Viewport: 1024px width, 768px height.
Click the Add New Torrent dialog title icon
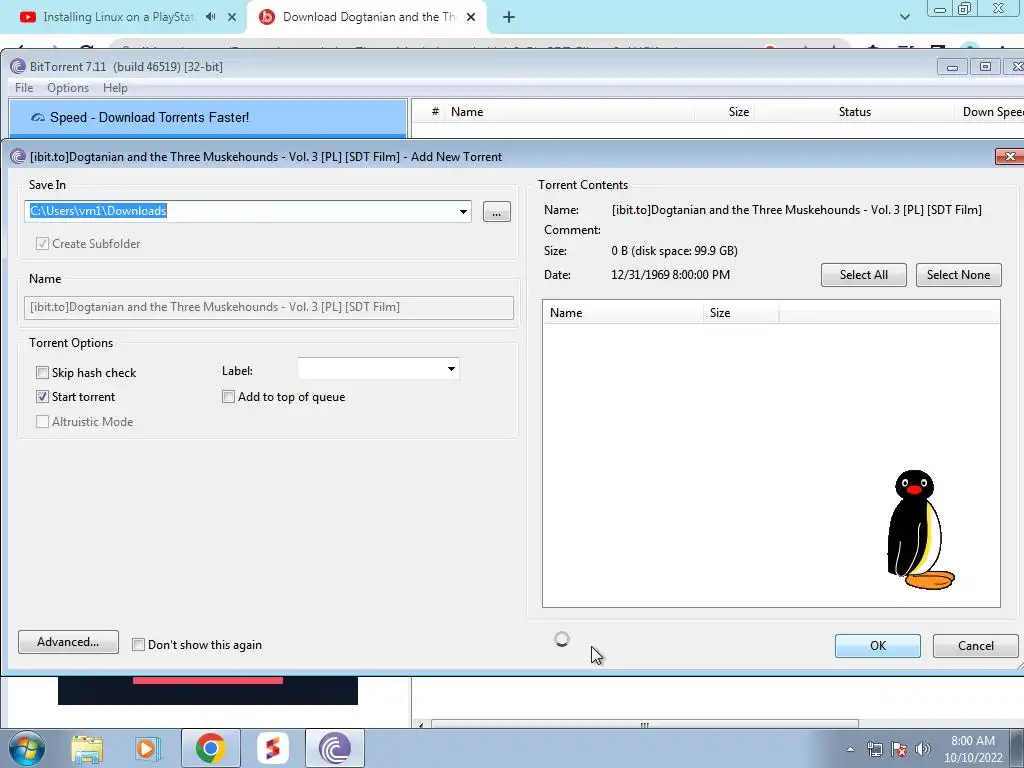pos(18,157)
